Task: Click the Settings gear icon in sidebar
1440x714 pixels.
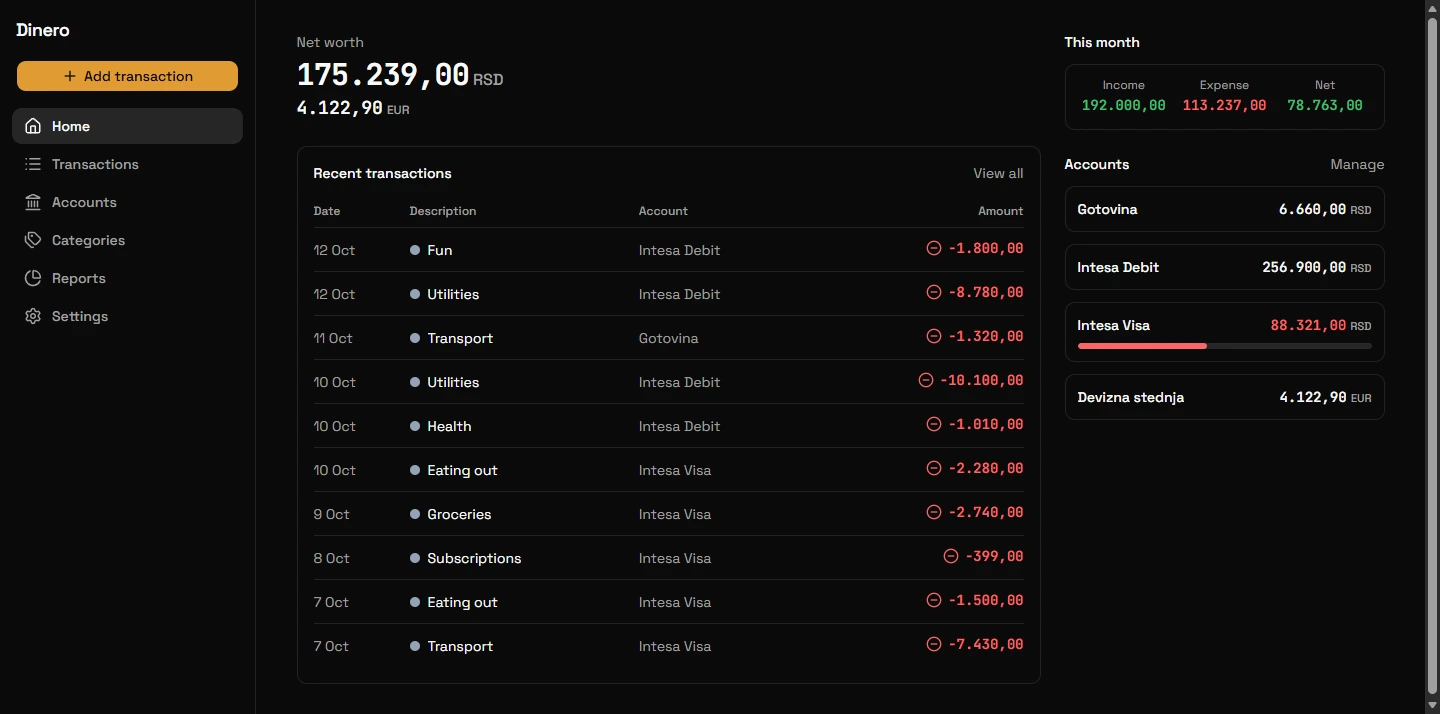Action: tap(33, 316)
